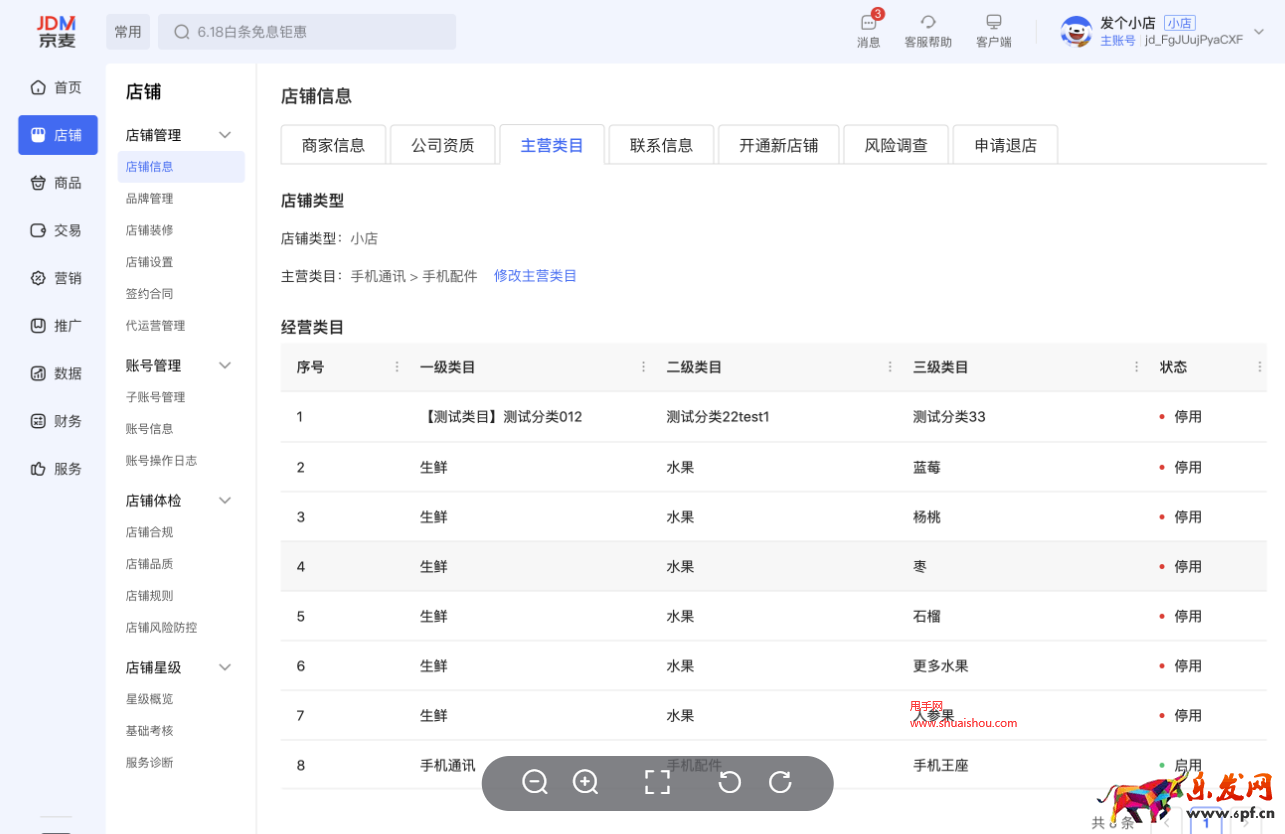Click cell 测试分类22test1
The height and width of the screenshot is (834, 1285).
pos(718,417)
